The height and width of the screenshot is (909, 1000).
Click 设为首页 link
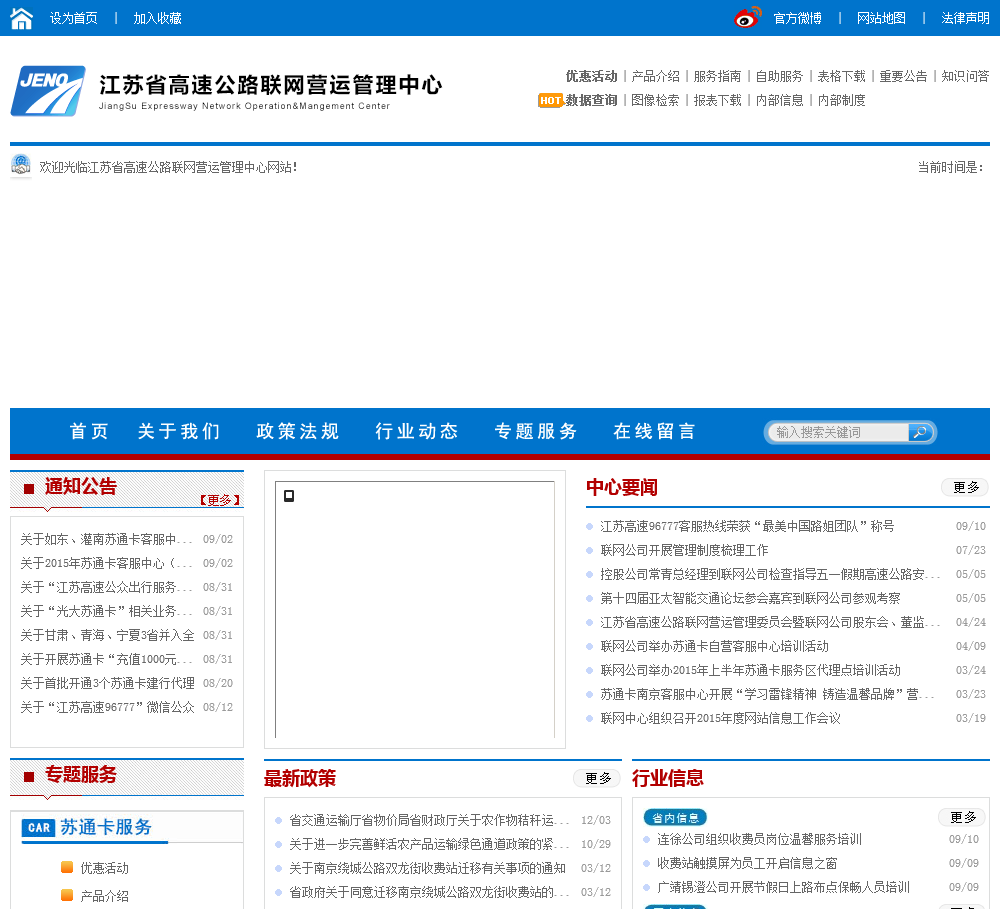click(74, 18)
